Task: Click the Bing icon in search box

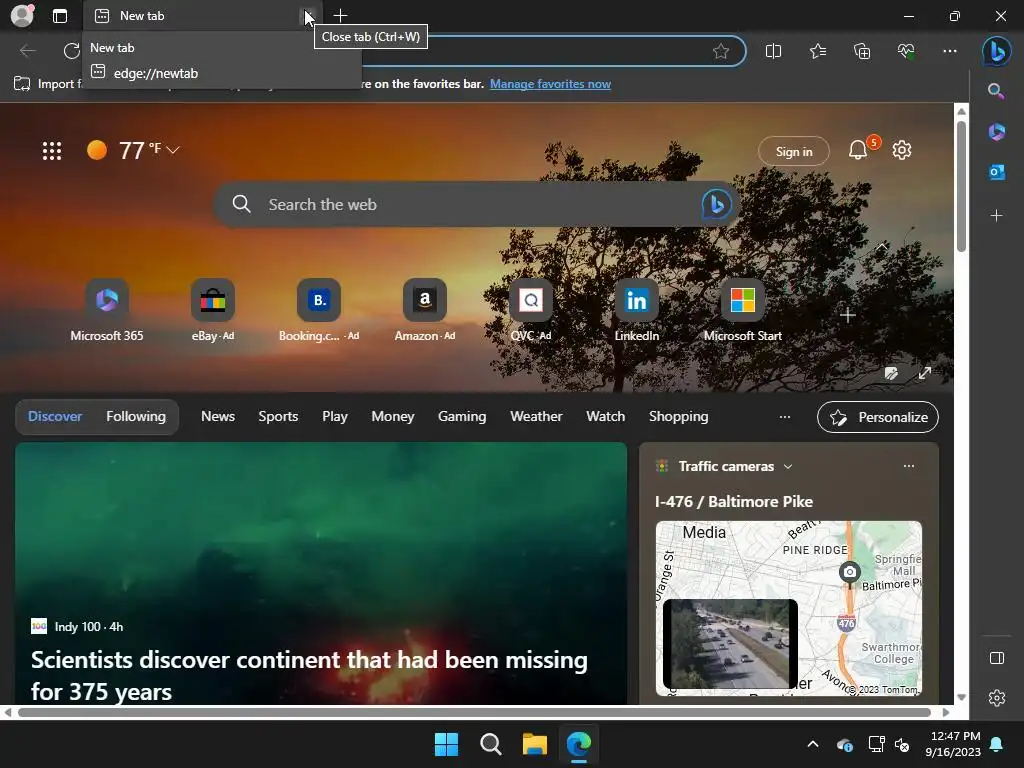Action: (x=716, y=204)
